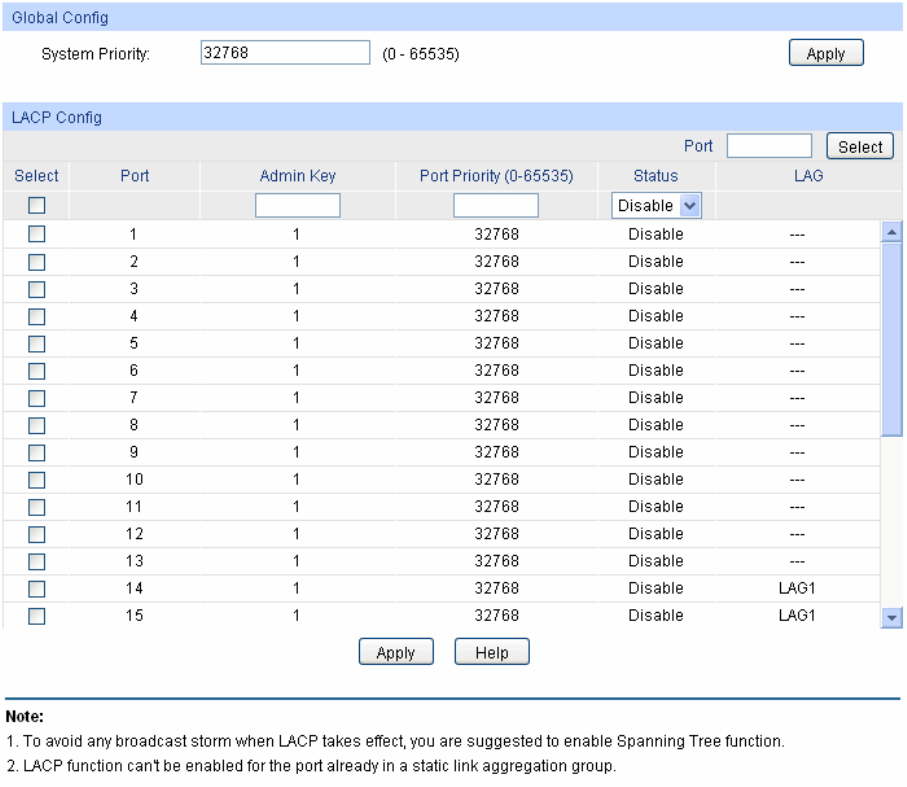Click the scroll down arrow of port list
Image resolution: width=907 pixels, height=787 pixels.
click(x=892, y=618)
